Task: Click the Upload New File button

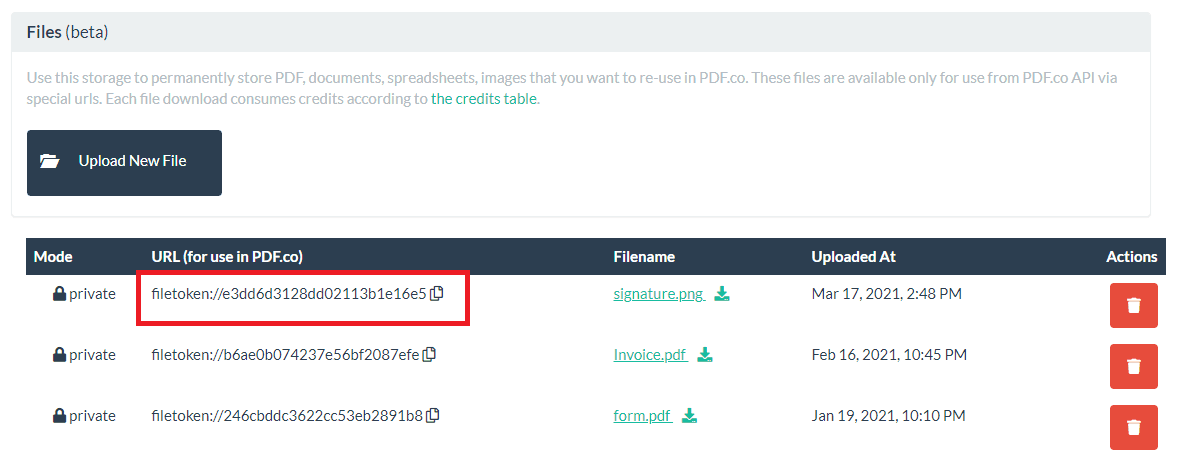Action: point(124,162)
